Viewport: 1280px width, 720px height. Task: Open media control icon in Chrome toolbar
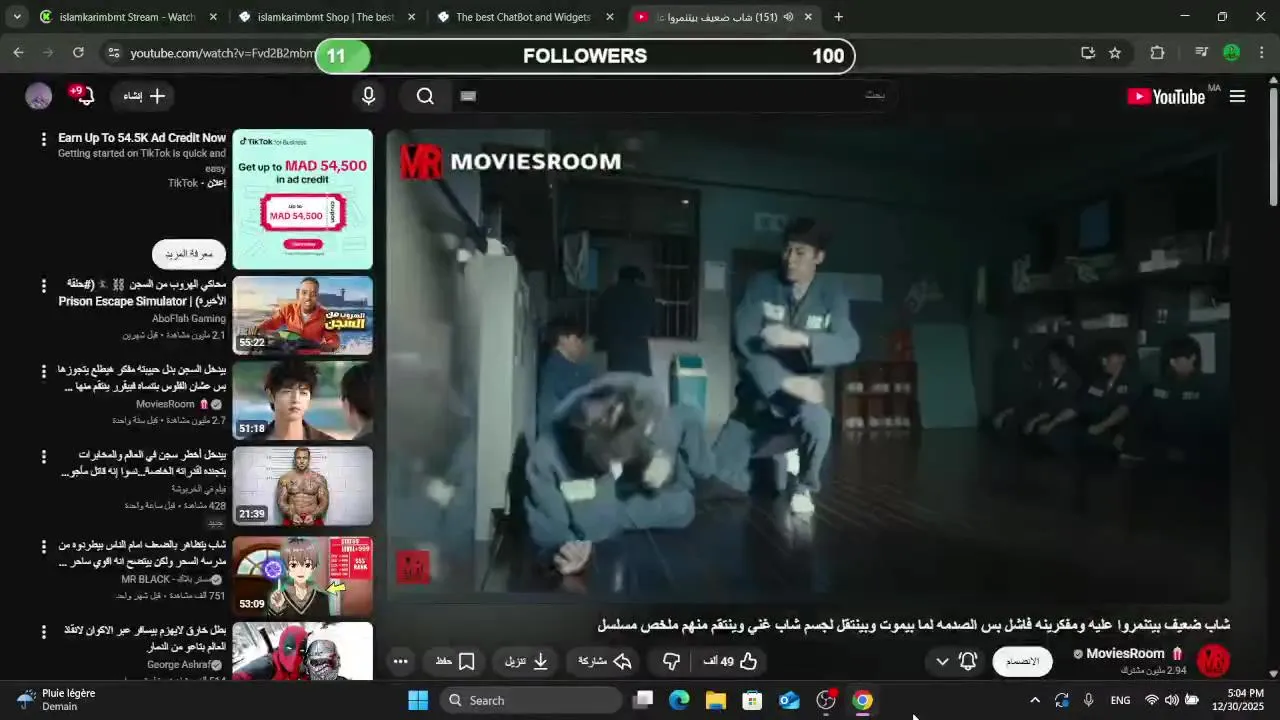click(1202, 53)
